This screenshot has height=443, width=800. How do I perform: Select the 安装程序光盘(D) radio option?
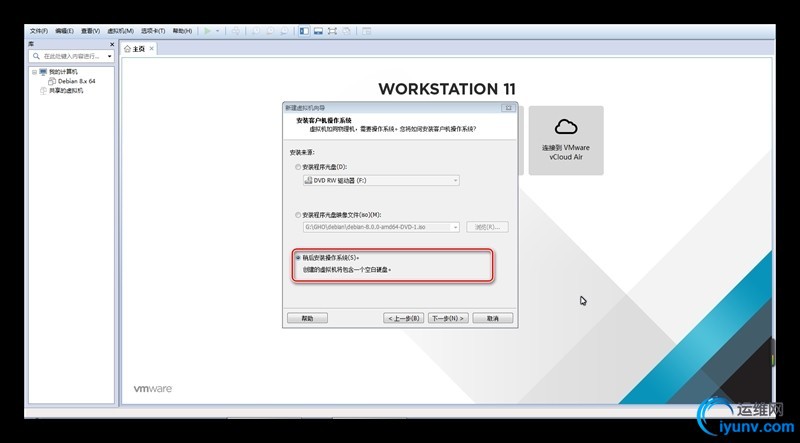(x=298, y=167)
